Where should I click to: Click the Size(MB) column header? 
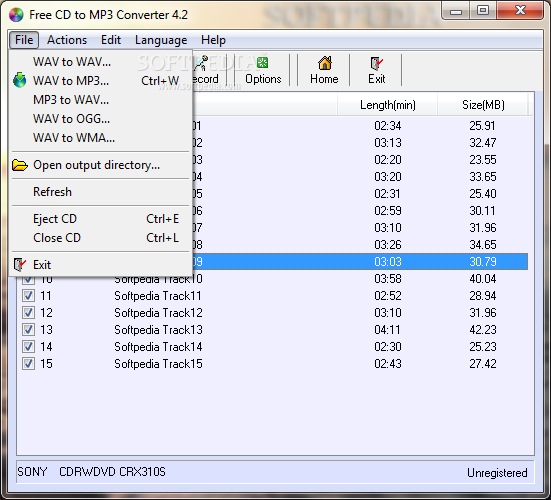483,105
